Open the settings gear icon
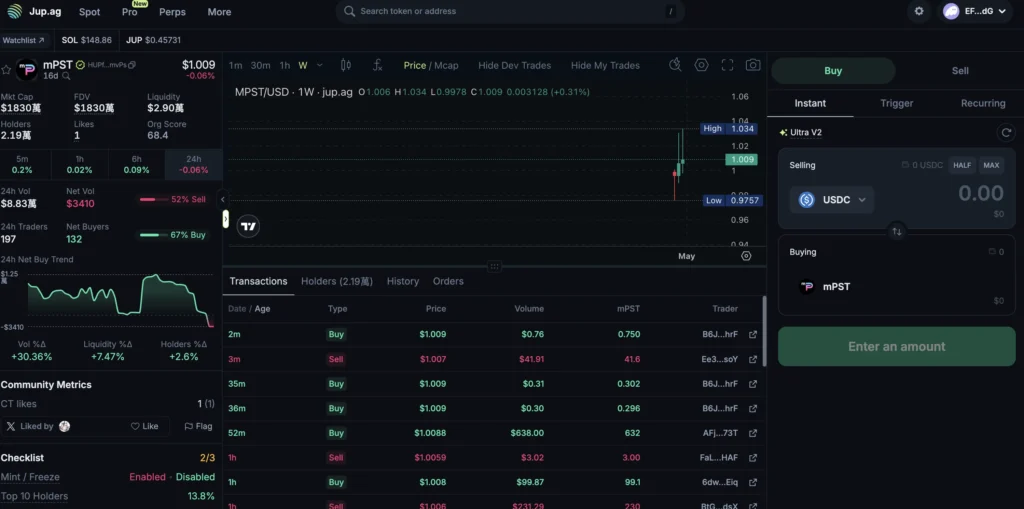 click(x=919, y=11)
